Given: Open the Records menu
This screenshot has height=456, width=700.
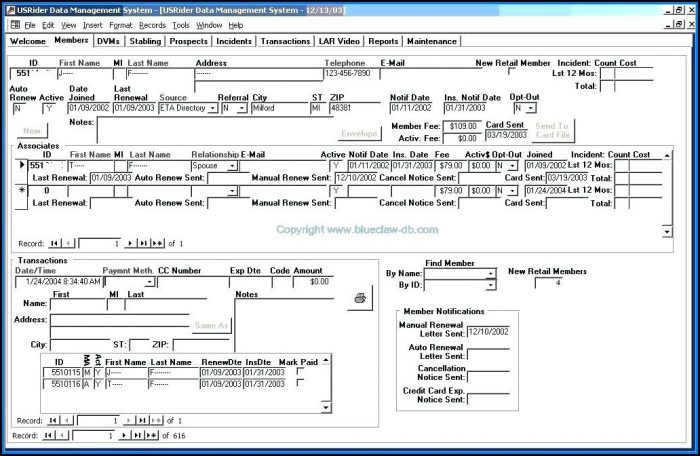Looking at the screenshot, I should click(152, 25).
